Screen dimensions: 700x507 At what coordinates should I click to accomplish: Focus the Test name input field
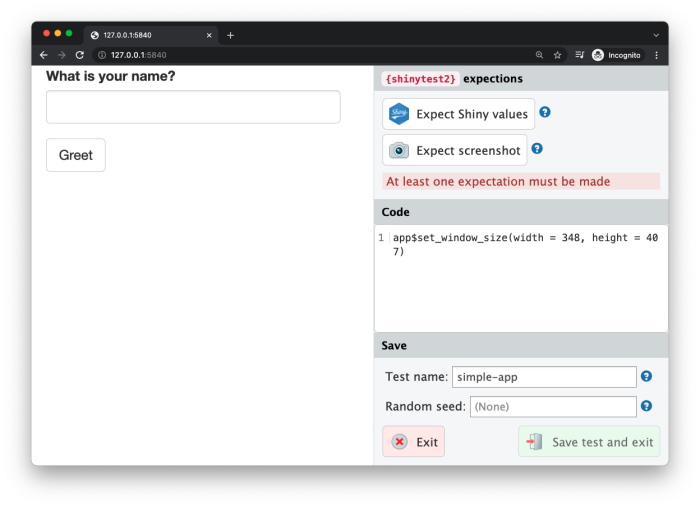click(x=544, y=377)
